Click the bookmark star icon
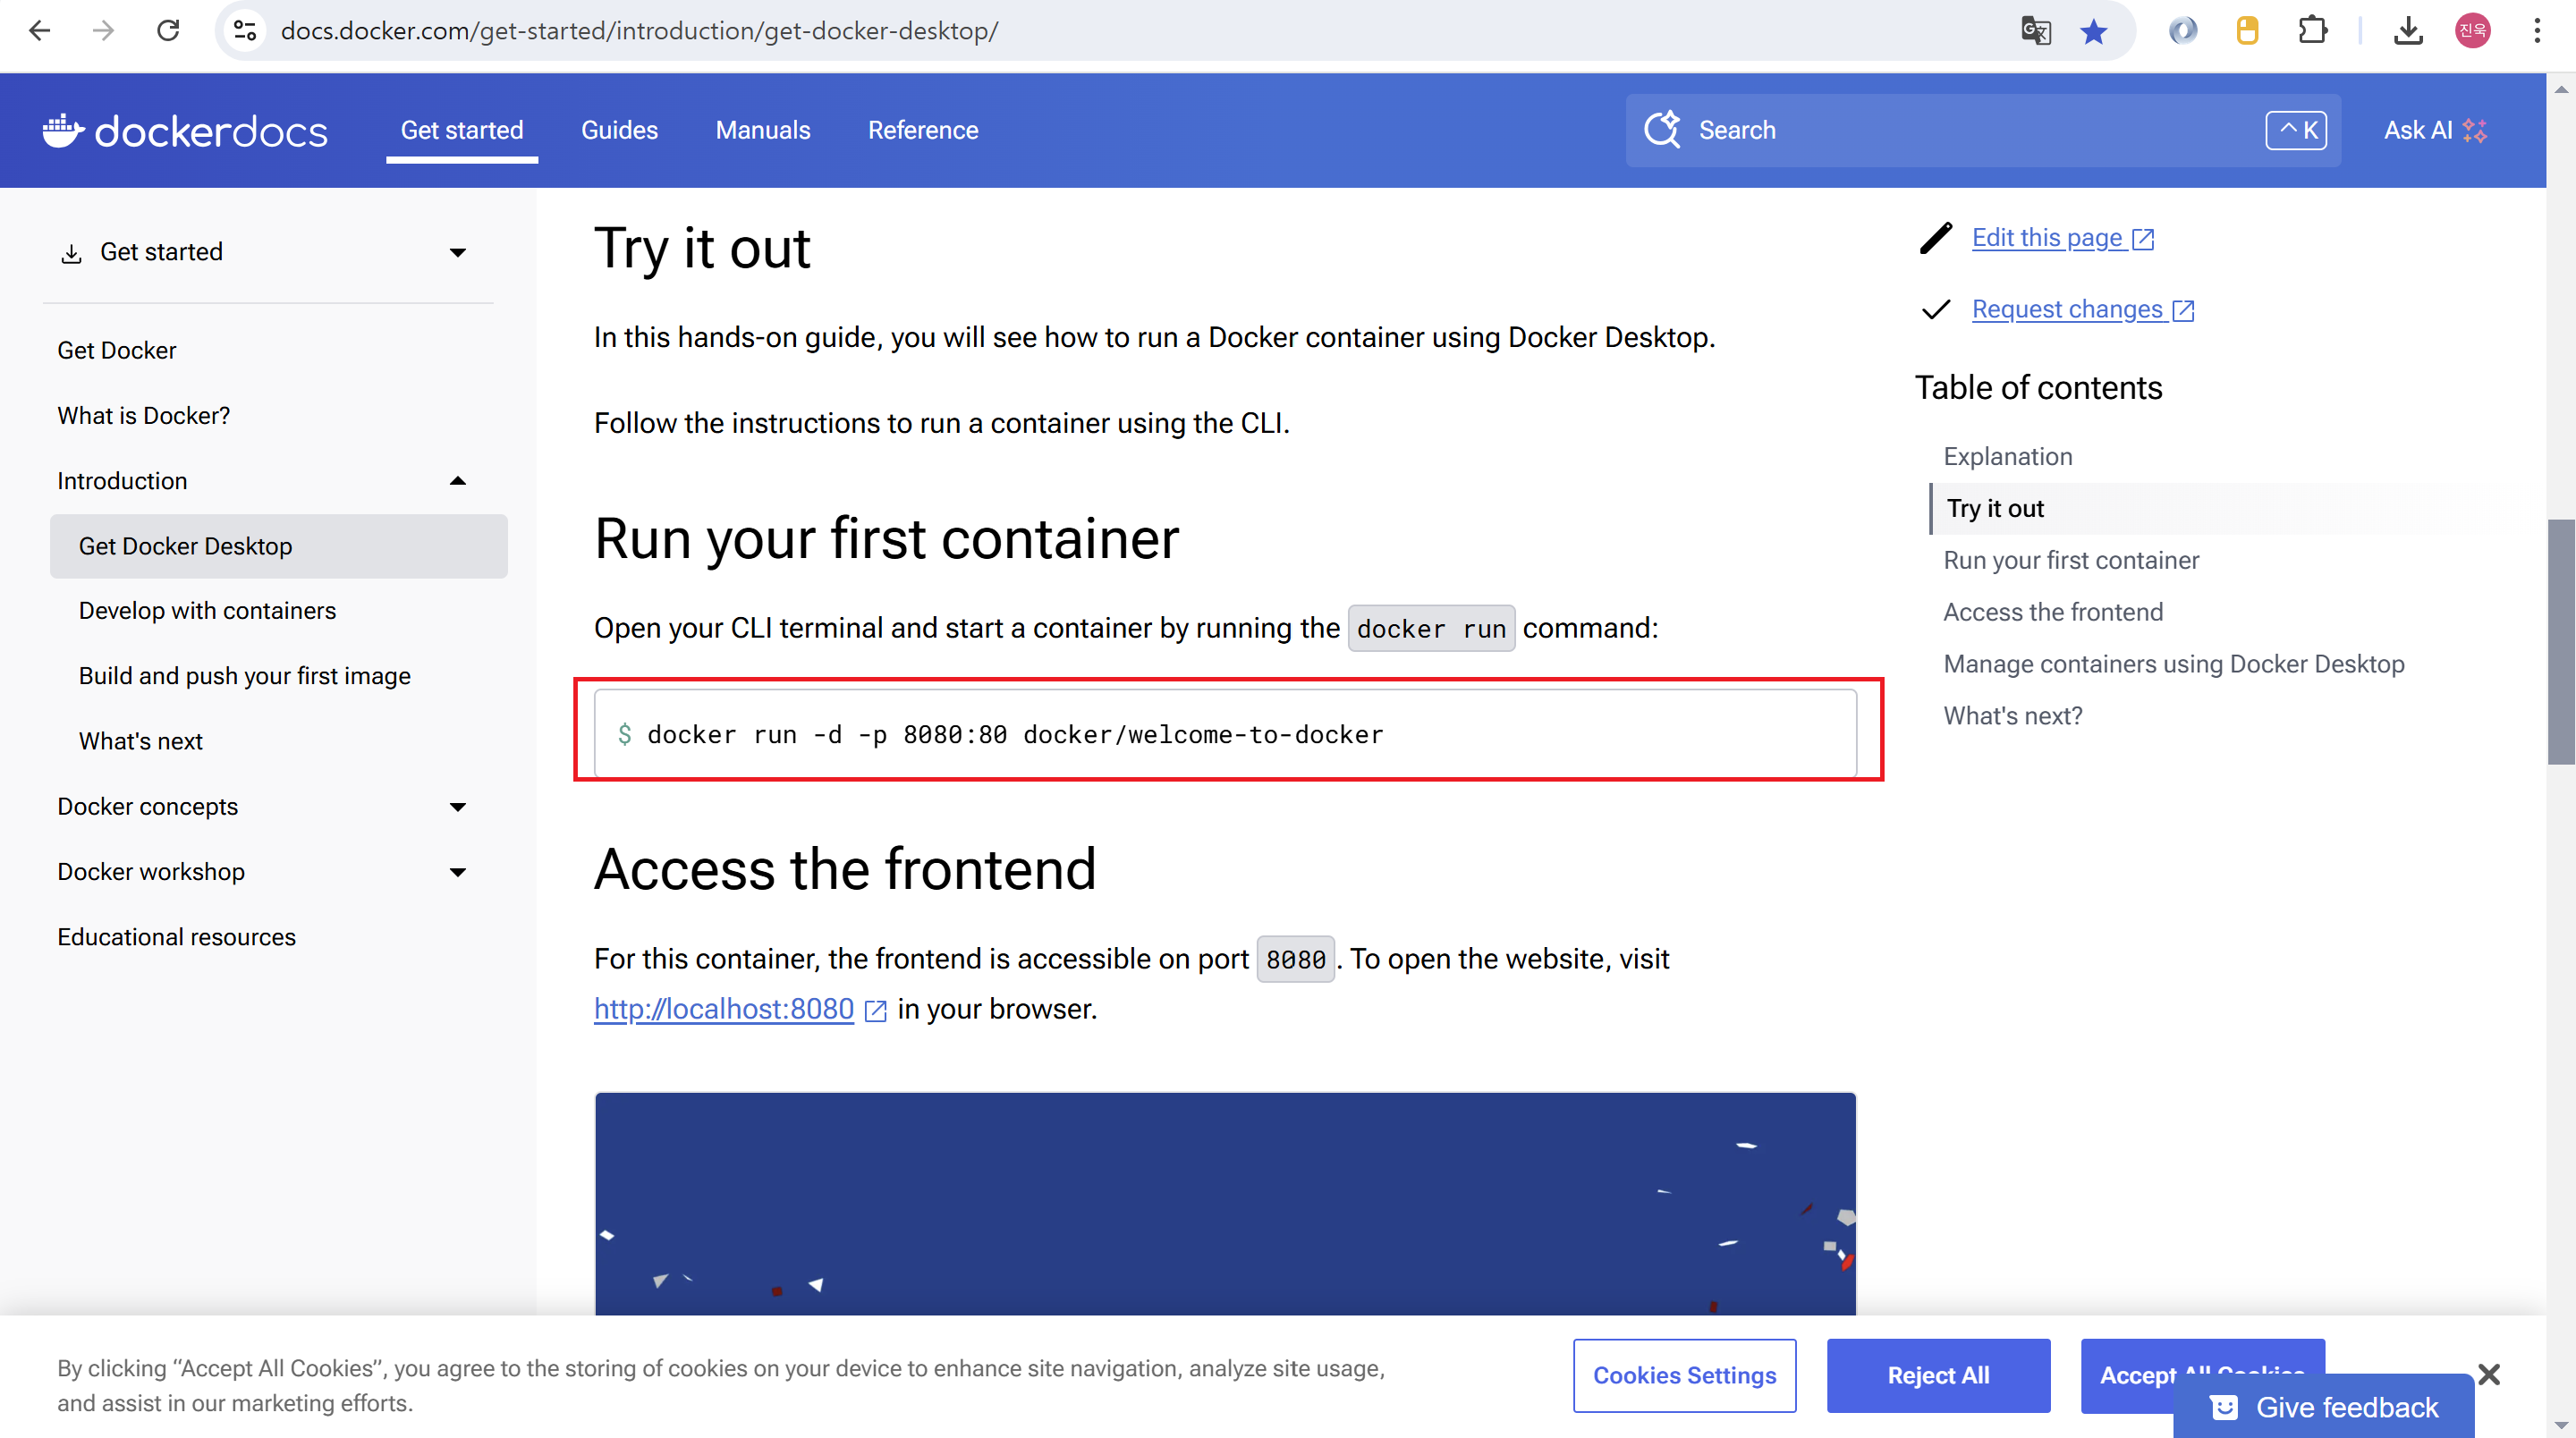Viewport: 2576px width, 1438px height. [x=2093, y=31]
